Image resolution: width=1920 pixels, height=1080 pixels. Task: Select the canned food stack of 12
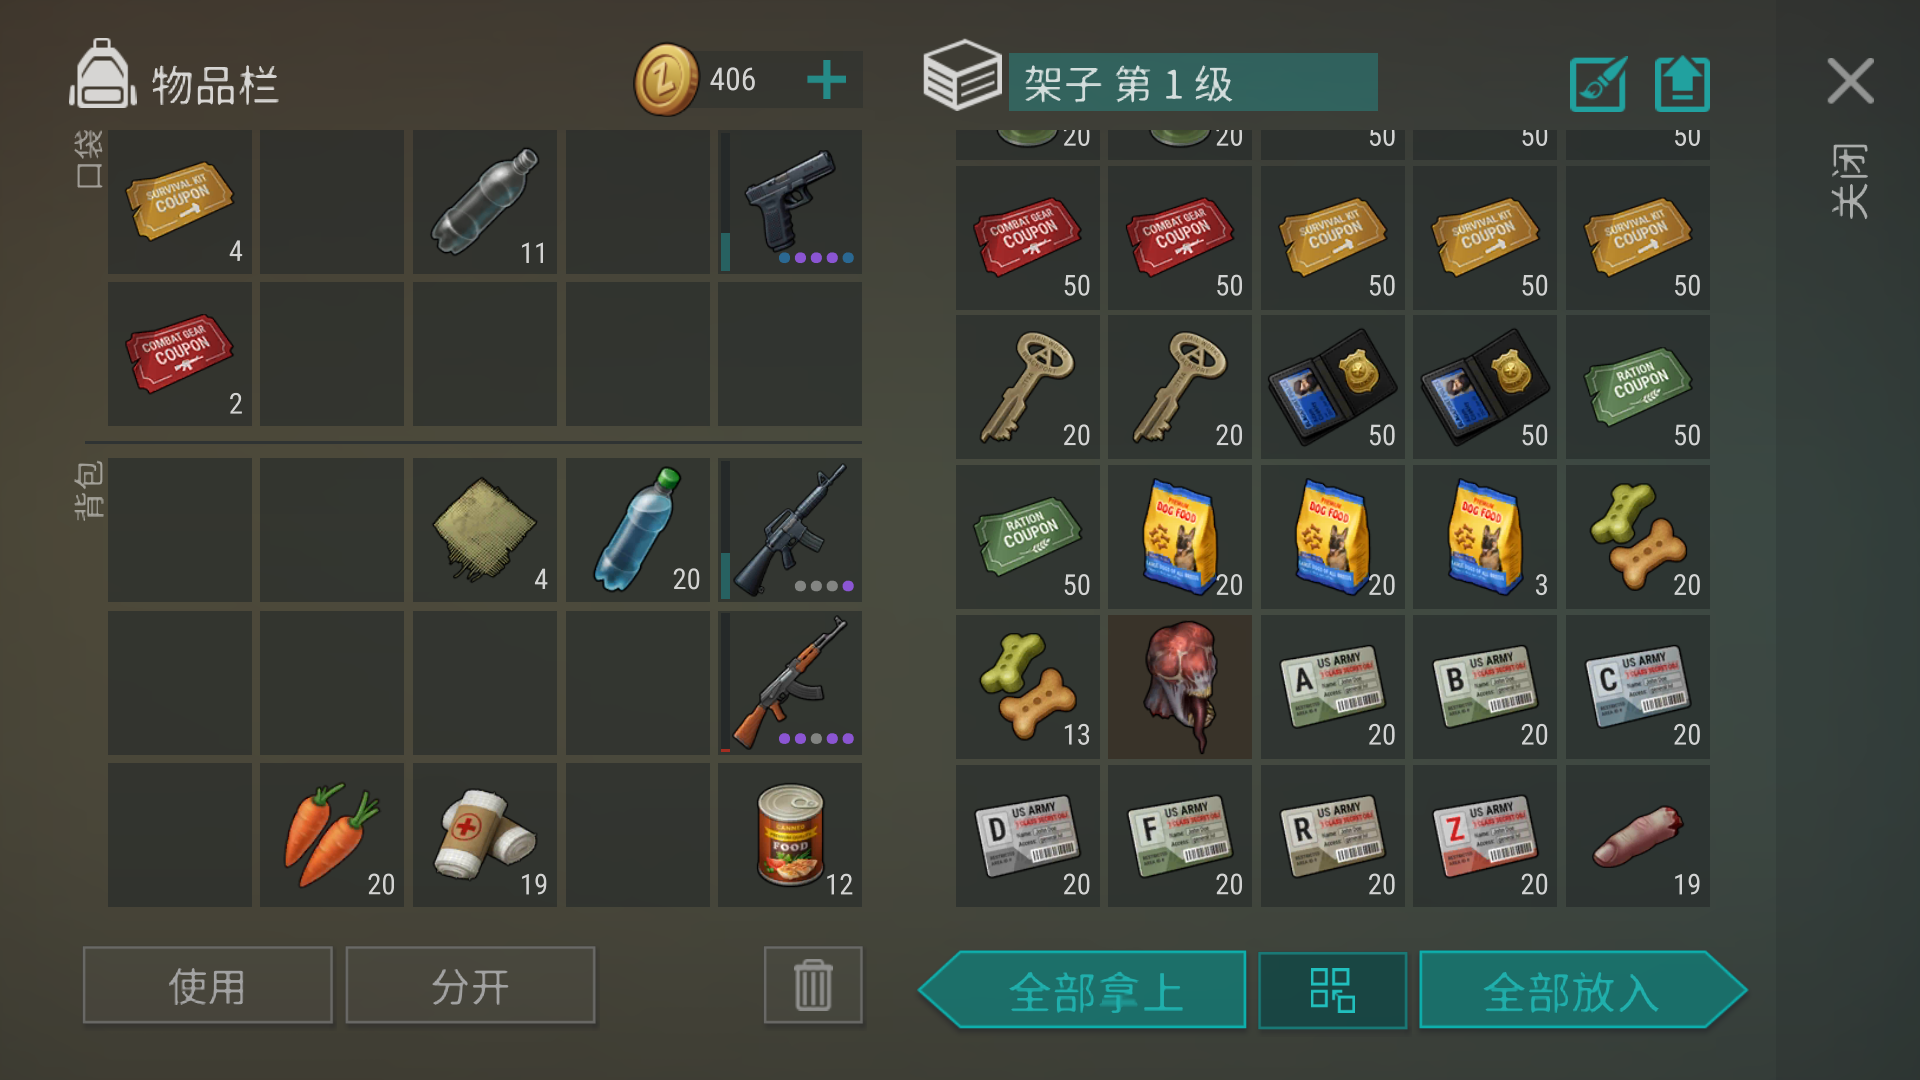click(790, 835)
